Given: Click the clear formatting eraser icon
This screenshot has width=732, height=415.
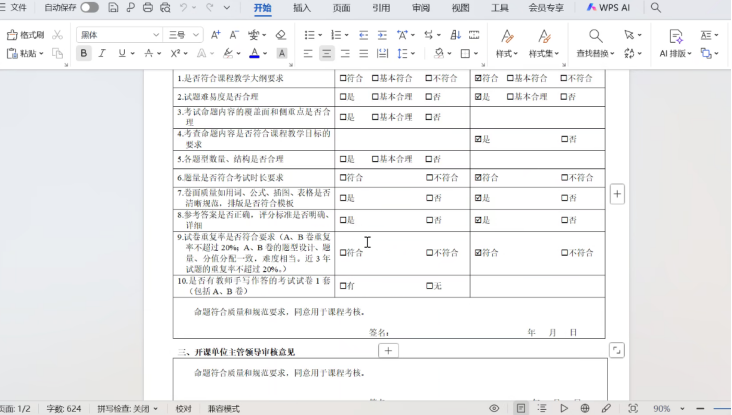Looking at the screenshot, I should pos(282,35).
